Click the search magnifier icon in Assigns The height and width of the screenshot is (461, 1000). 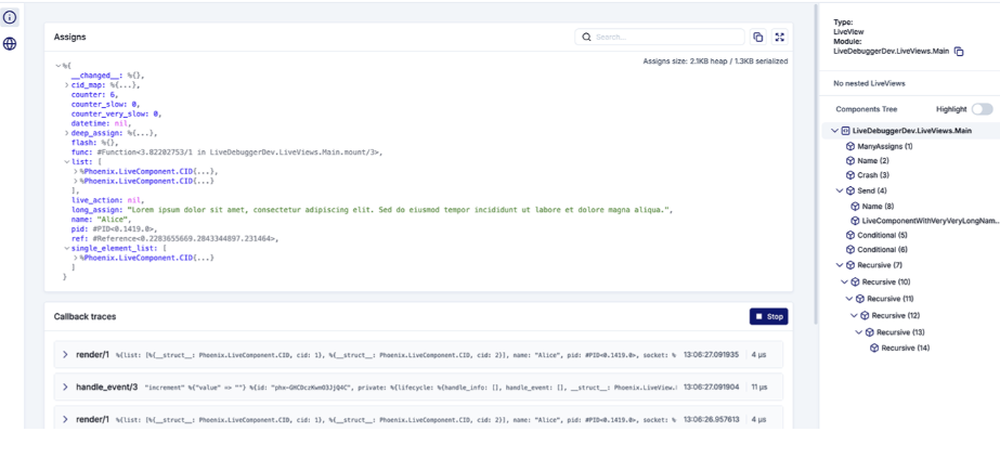click(x=587, y=37)
